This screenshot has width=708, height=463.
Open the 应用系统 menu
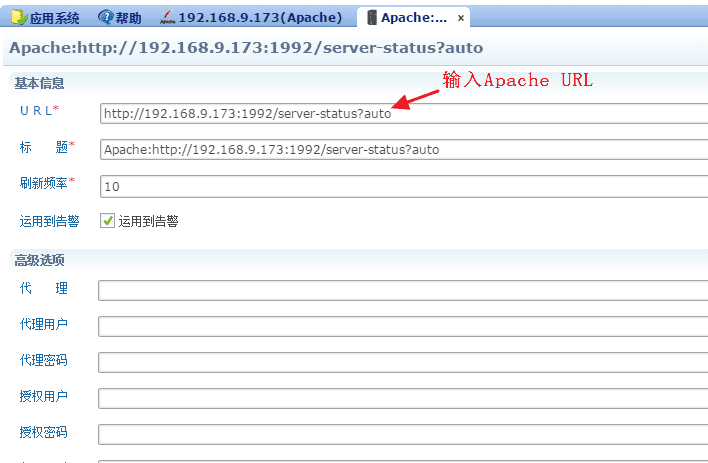coord(45,18)
